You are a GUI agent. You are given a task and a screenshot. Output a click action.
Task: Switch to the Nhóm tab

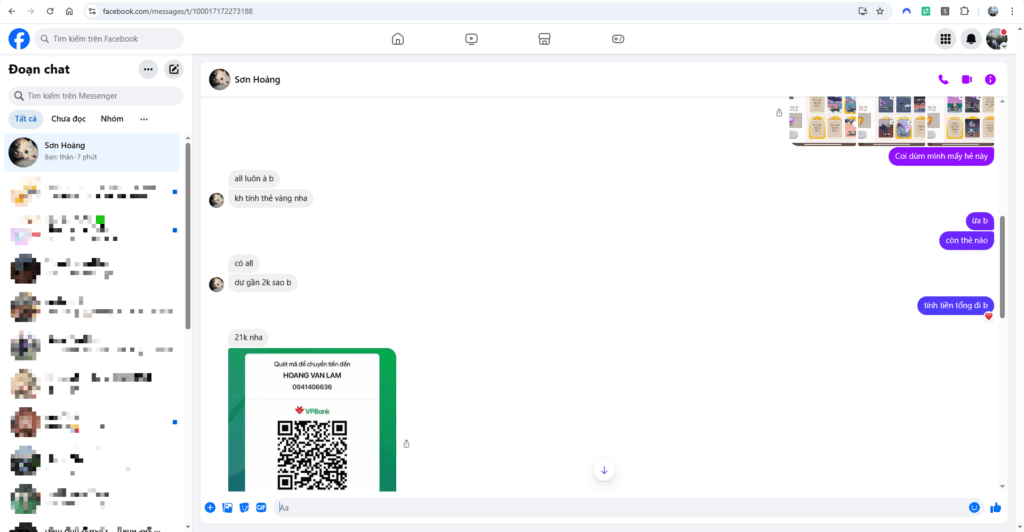pyautogui.click(x=112, y=119)
